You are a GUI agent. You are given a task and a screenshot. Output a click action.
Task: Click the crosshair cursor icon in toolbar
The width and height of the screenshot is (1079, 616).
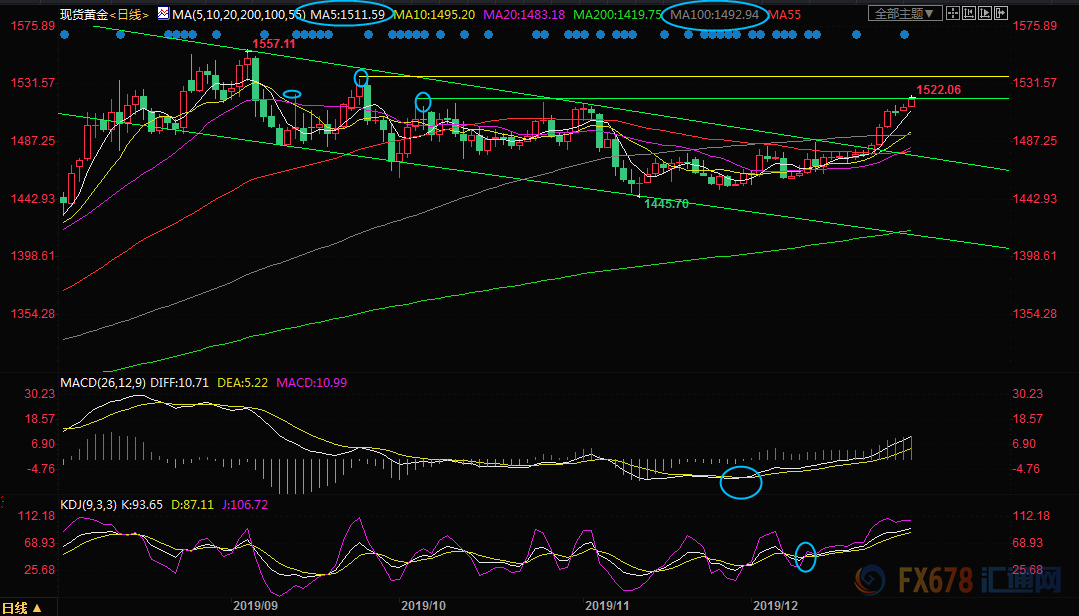pyautogui.click(x=953, y=13)
